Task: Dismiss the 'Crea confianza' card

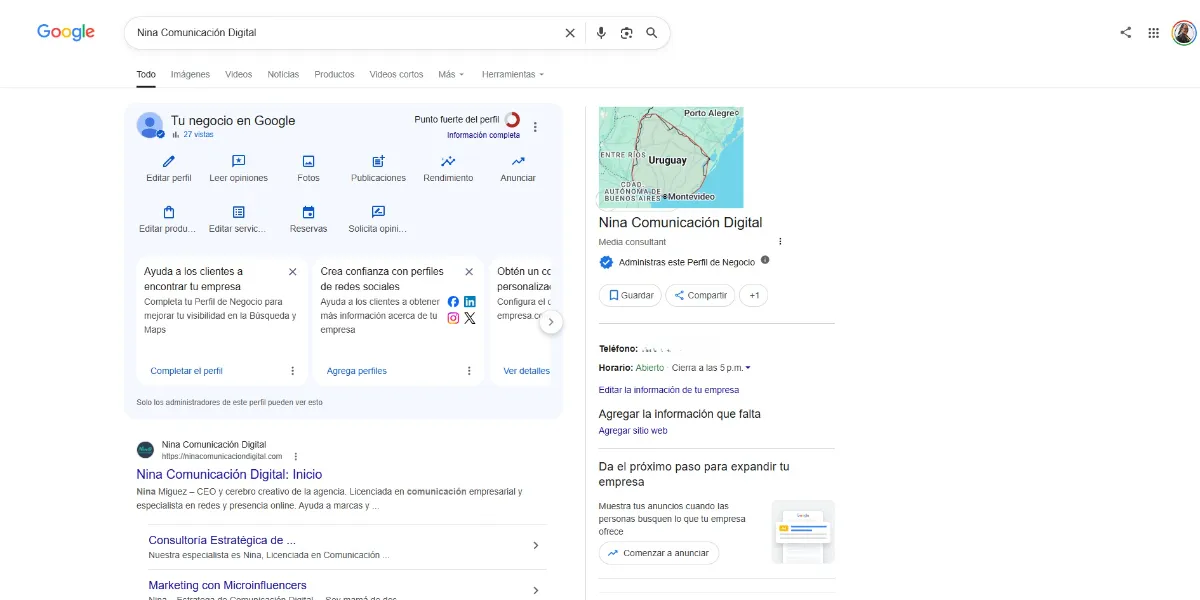Action: pyautogui.click(x=469, y=271)
